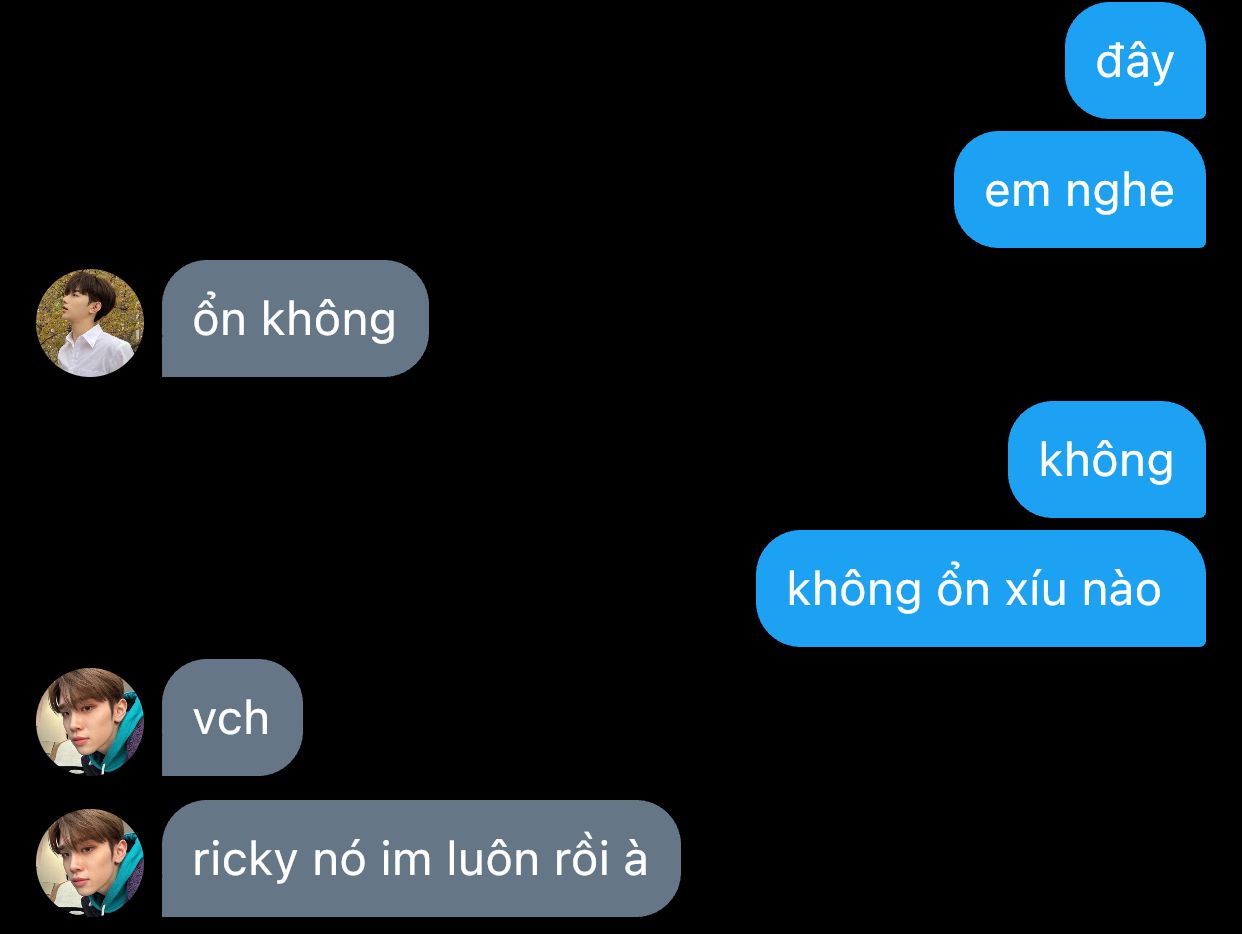Open profile avatar beside "ổn không" message
The height and width of the screenshot is (934, 1242).
[x=90, y=322]
